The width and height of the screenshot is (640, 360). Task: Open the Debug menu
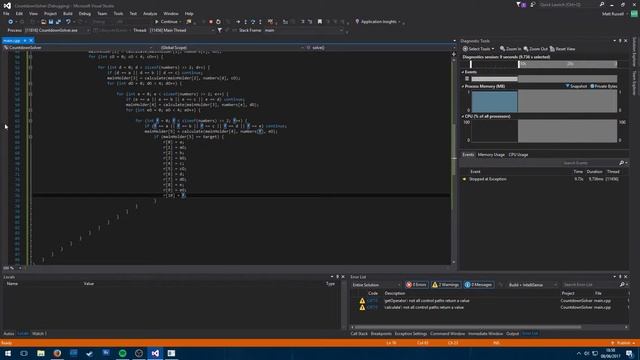(x=84, y=13)
